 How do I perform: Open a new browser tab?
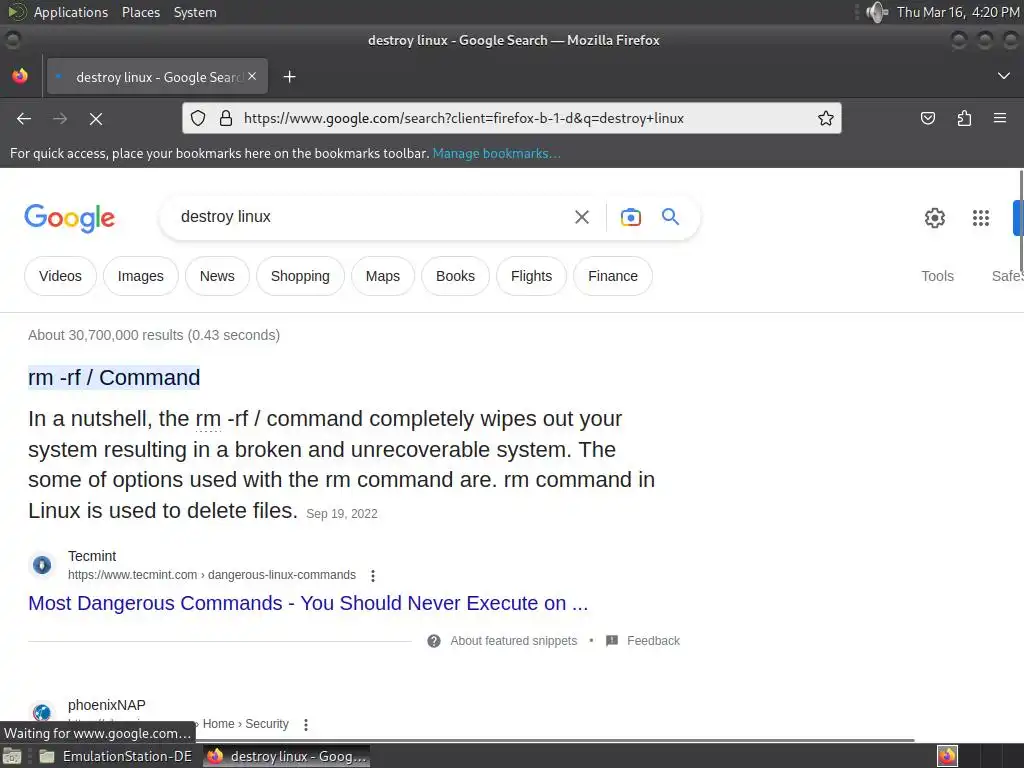tap(289, 77)
